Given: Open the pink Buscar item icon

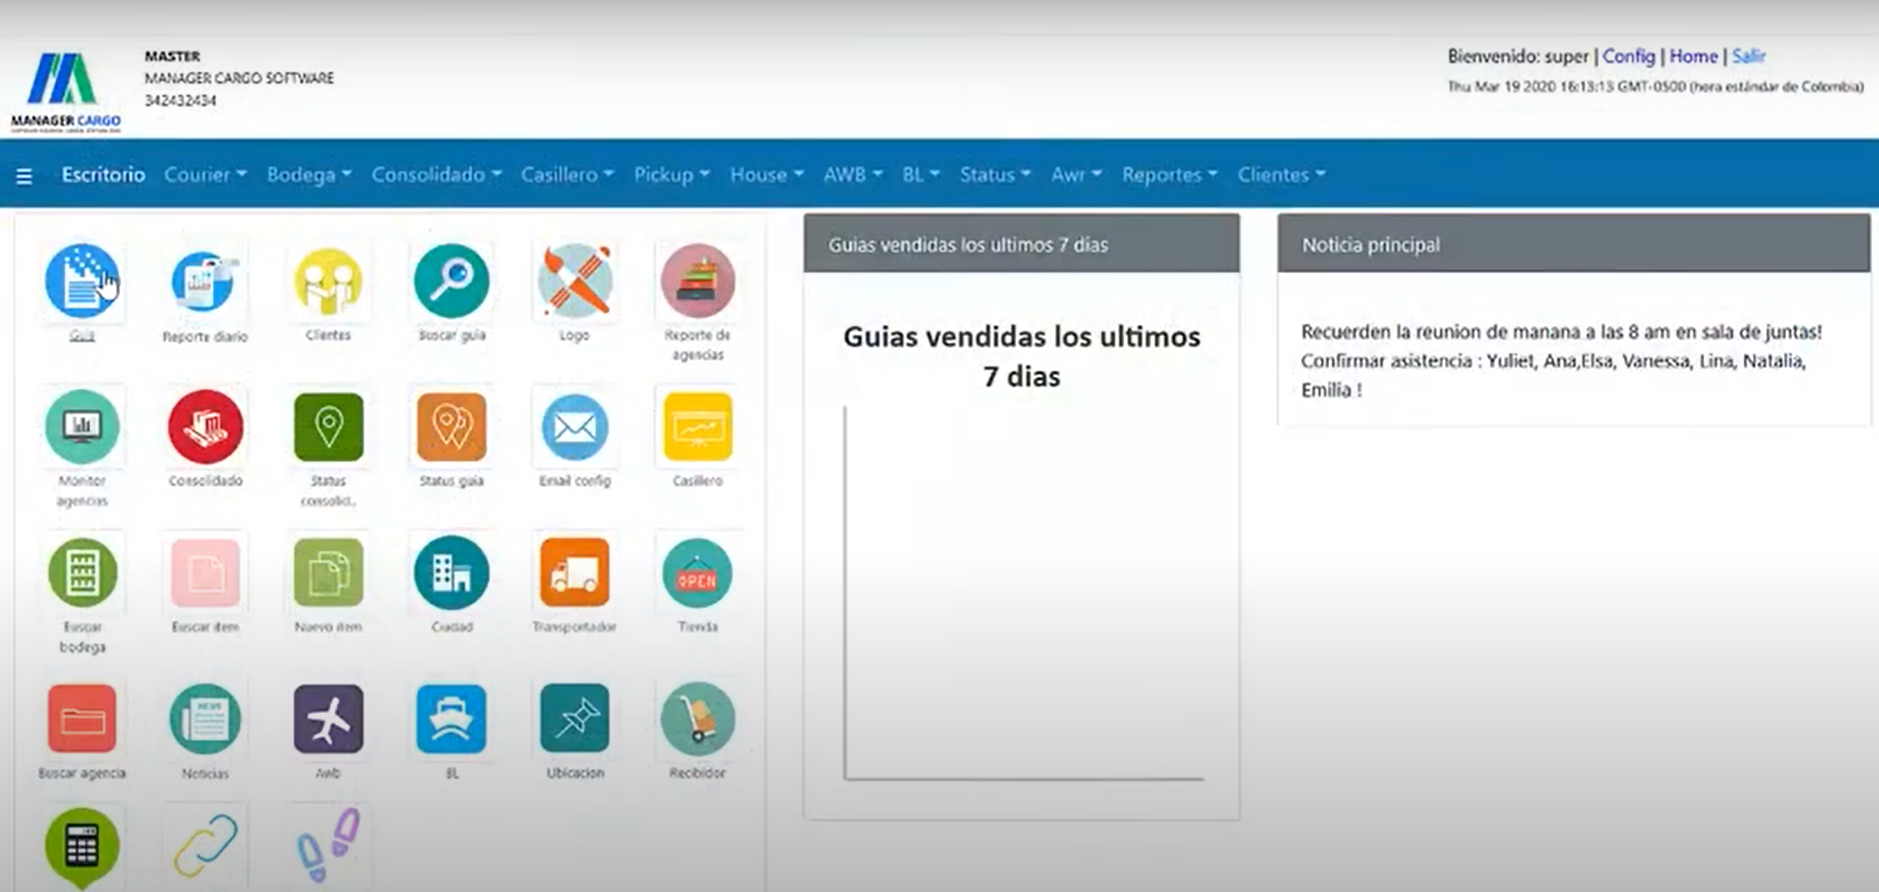Looking at the screenshot, I should [205, 573].
